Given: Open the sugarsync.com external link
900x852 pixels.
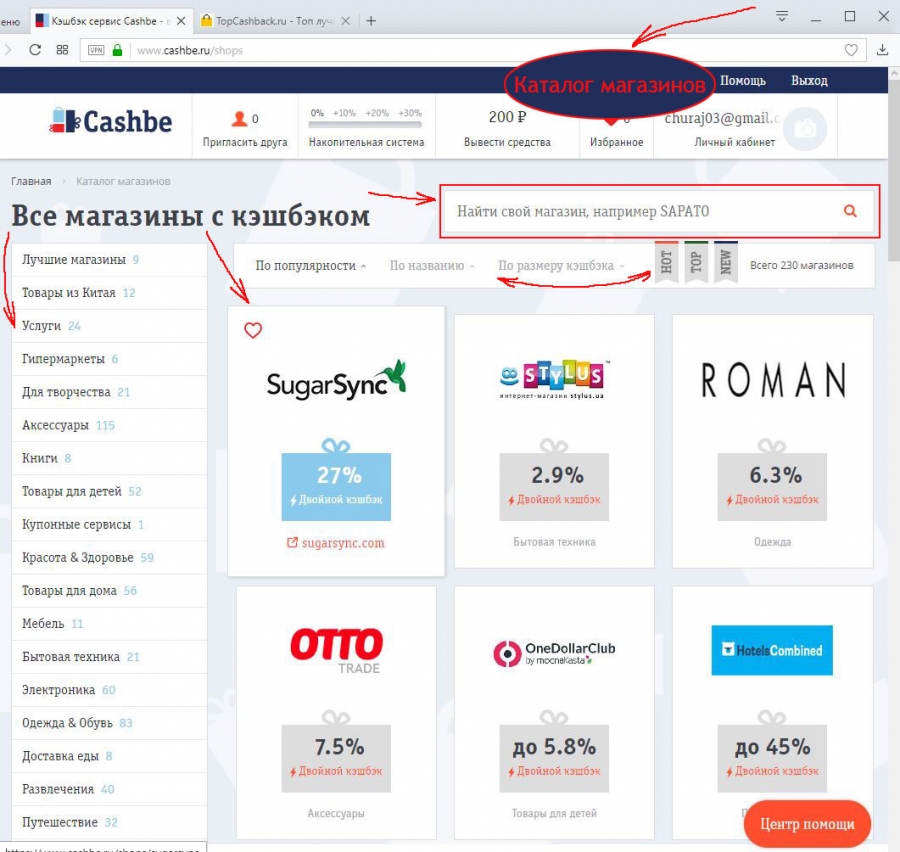Looking at the screenshot, I should pos(336,543).
